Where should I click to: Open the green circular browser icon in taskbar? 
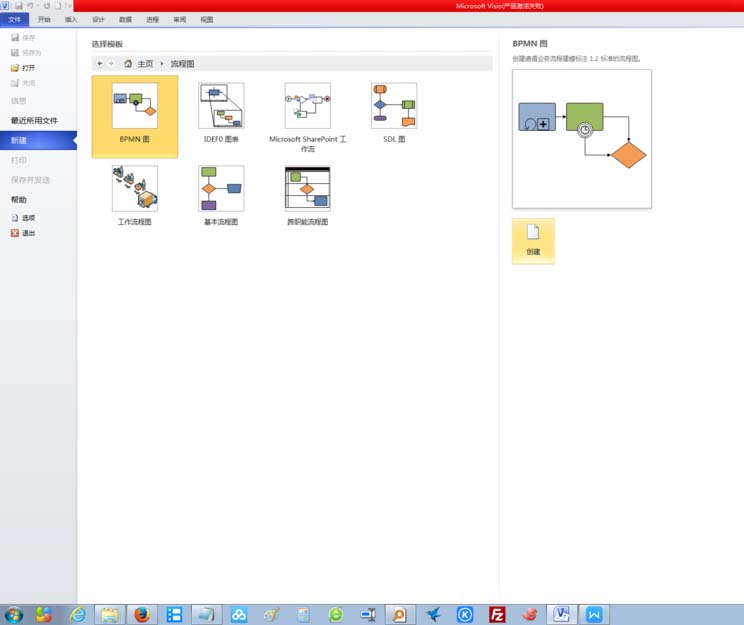[335, 615]
